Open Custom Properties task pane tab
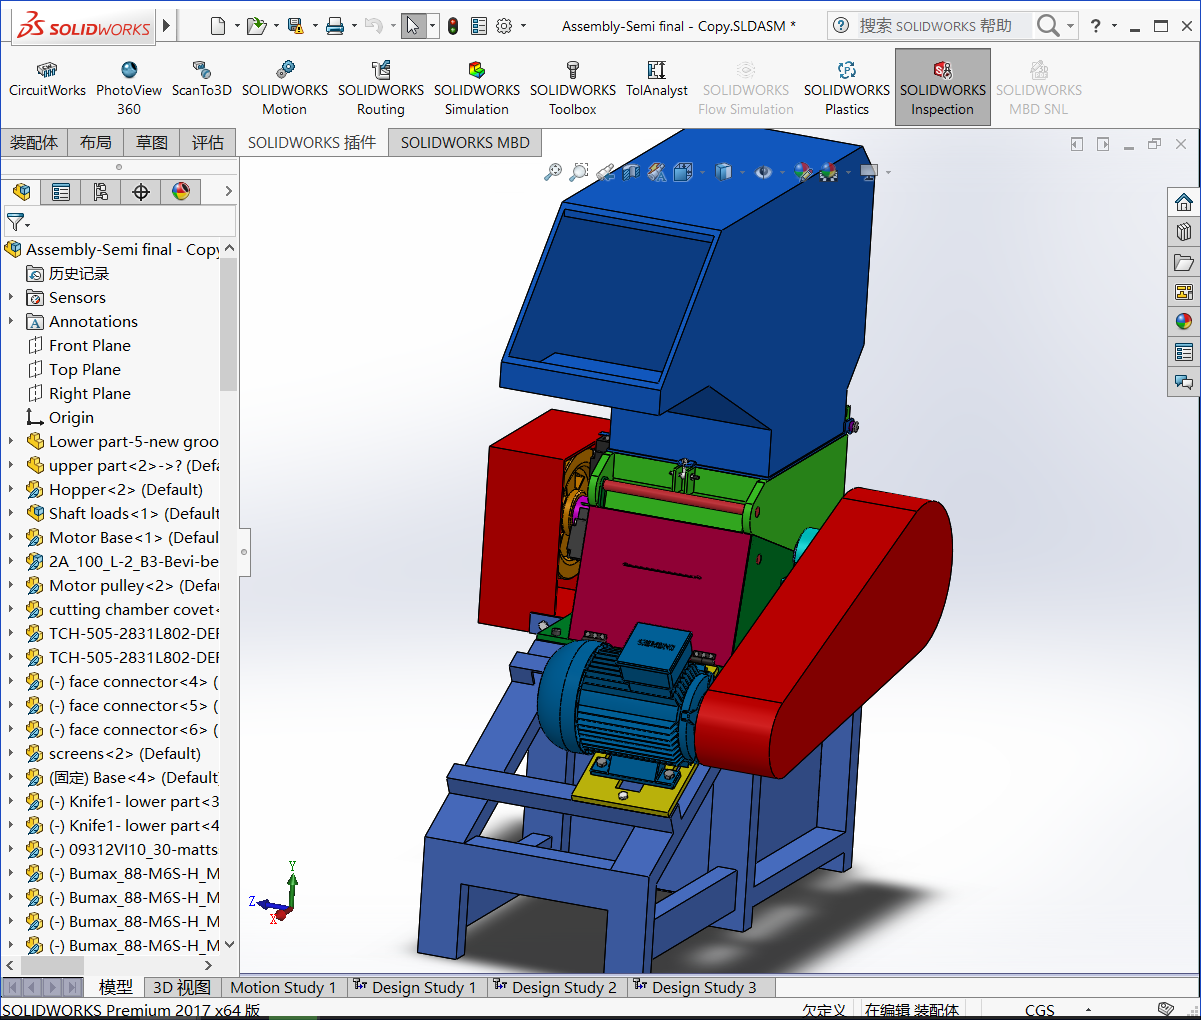The height and width of the screenshot is (1020, 1201). [x=1184, y=352]
